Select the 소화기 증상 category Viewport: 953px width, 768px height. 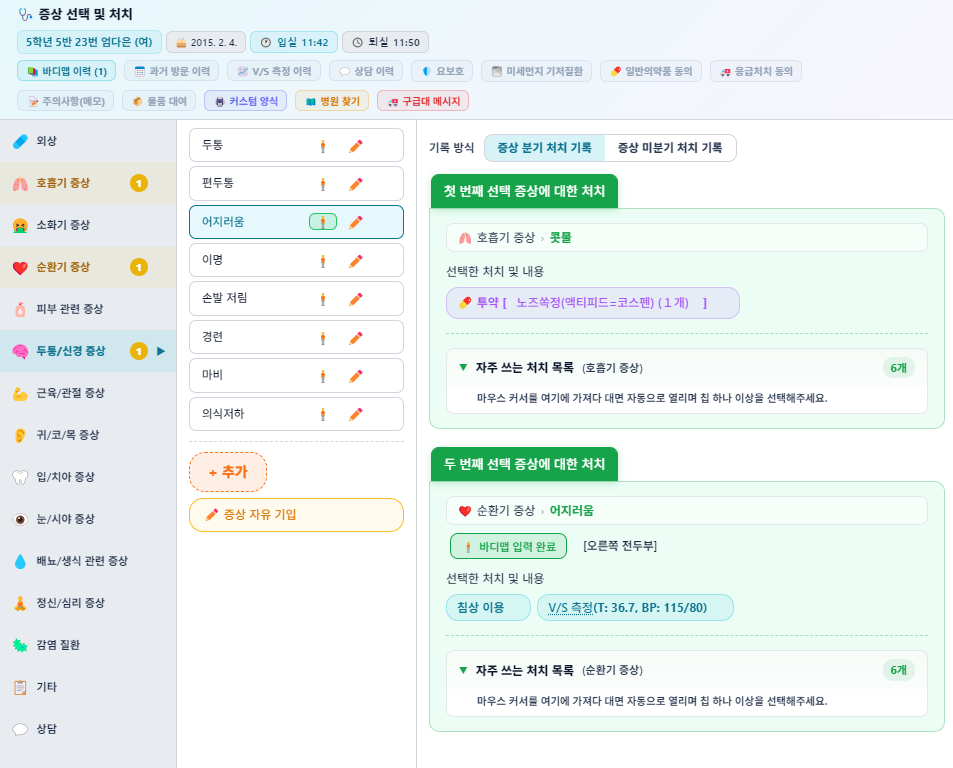[88, 225]
